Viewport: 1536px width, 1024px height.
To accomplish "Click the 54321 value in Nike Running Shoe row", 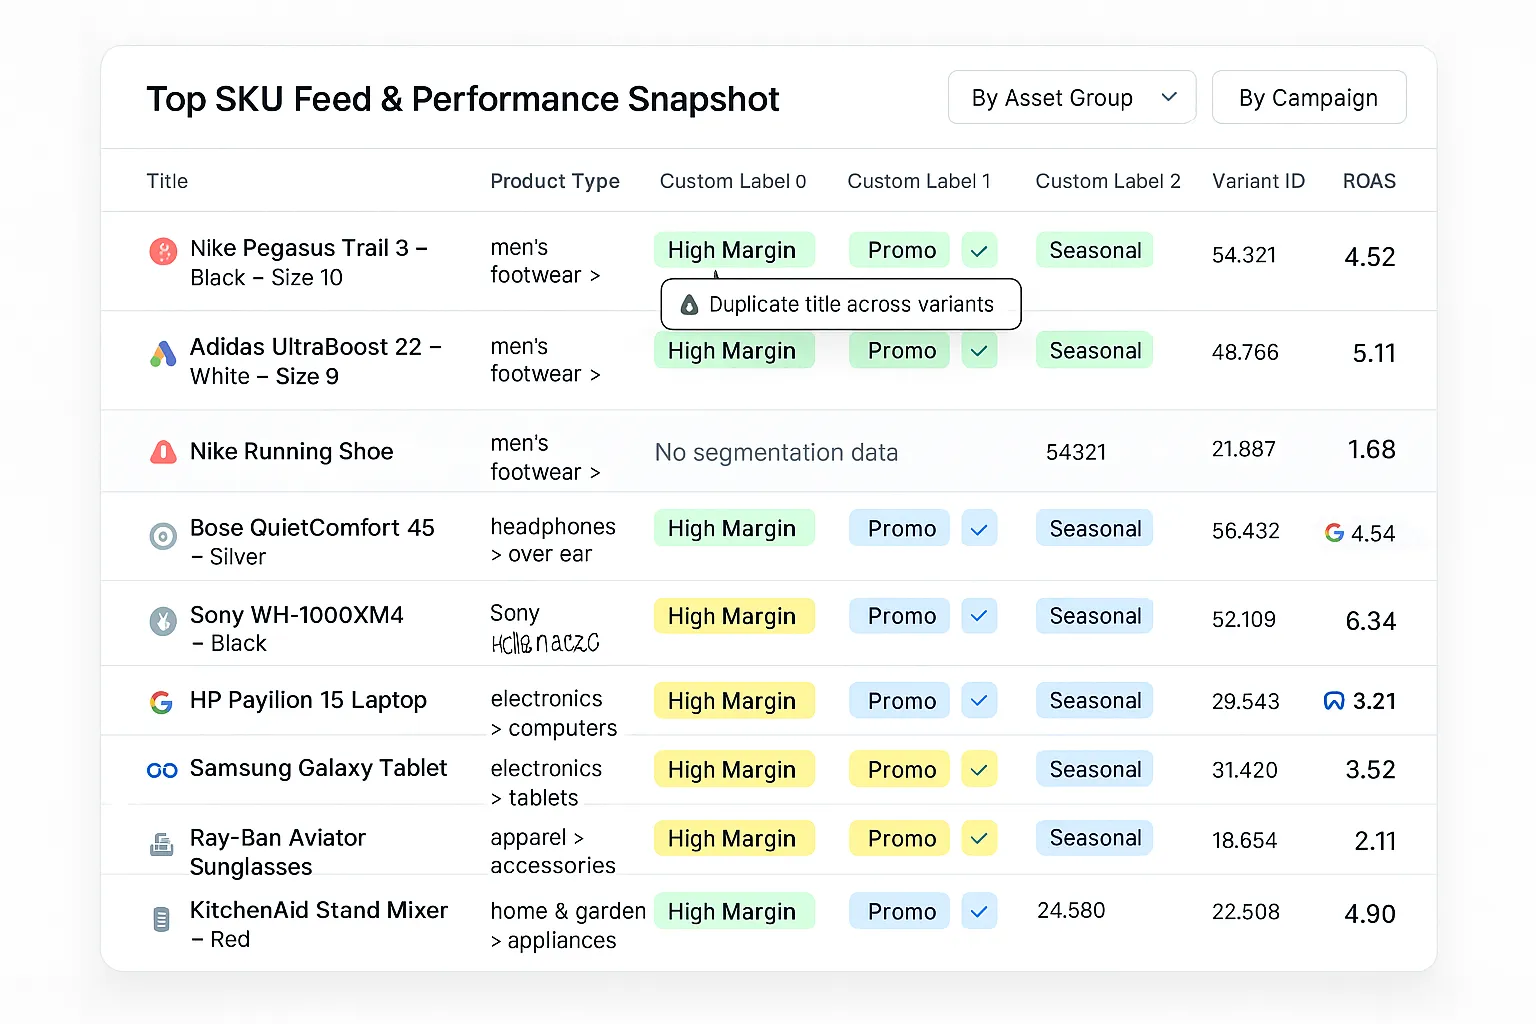I will tap(1076, 452).
